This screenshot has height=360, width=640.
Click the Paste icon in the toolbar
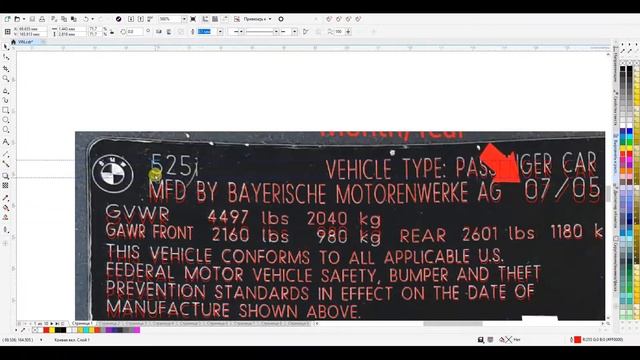click(x=74, y=19)
